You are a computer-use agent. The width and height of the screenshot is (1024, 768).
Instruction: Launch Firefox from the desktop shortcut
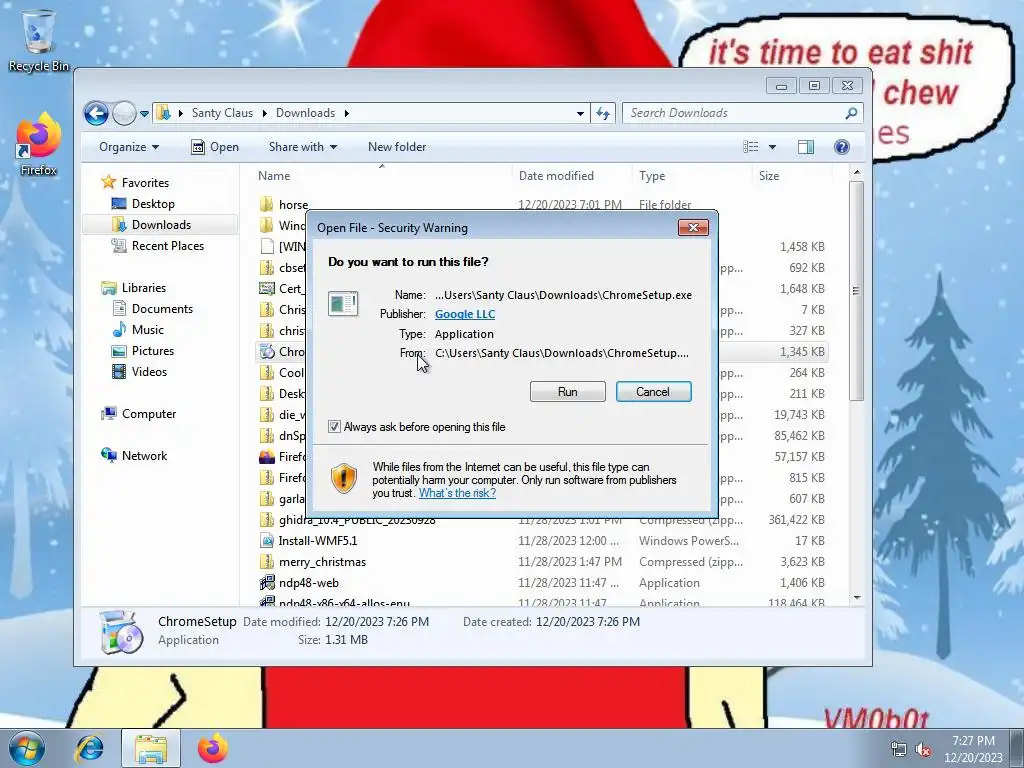39,144
